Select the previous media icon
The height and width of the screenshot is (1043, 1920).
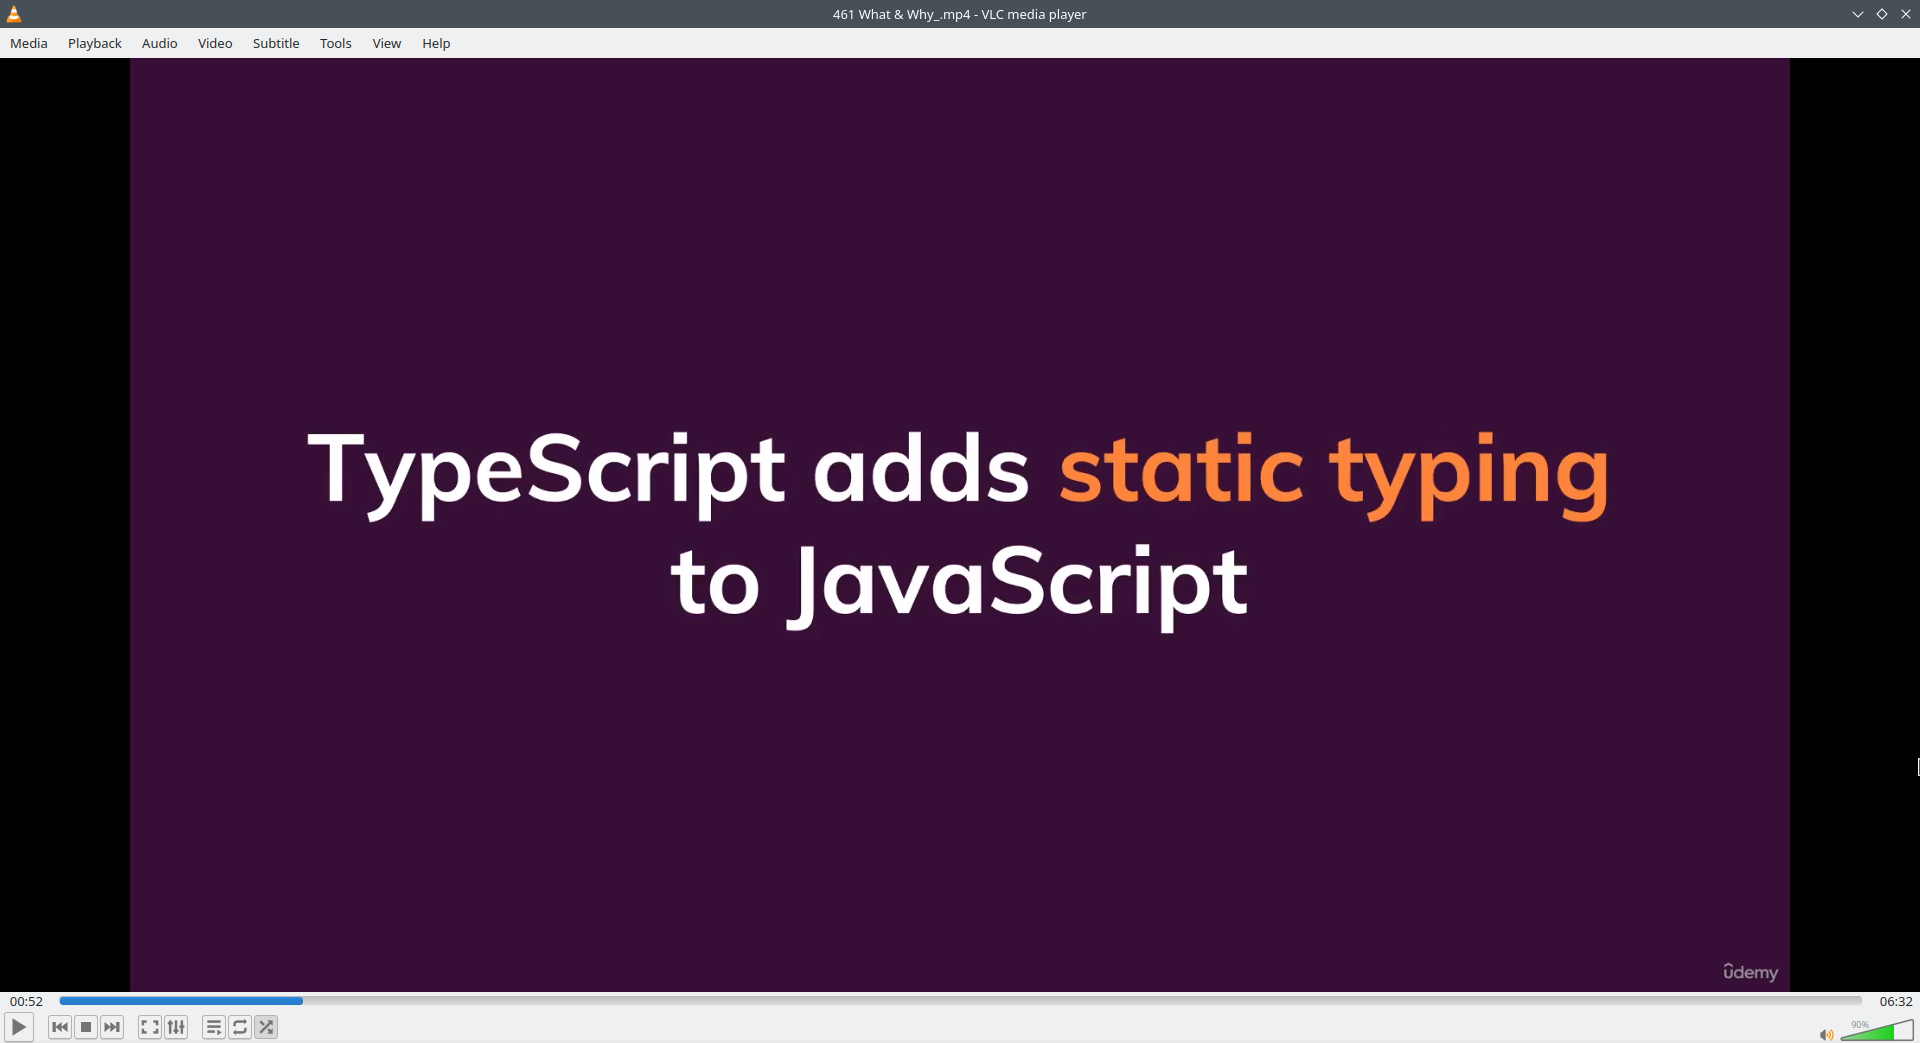point(59,1026)
